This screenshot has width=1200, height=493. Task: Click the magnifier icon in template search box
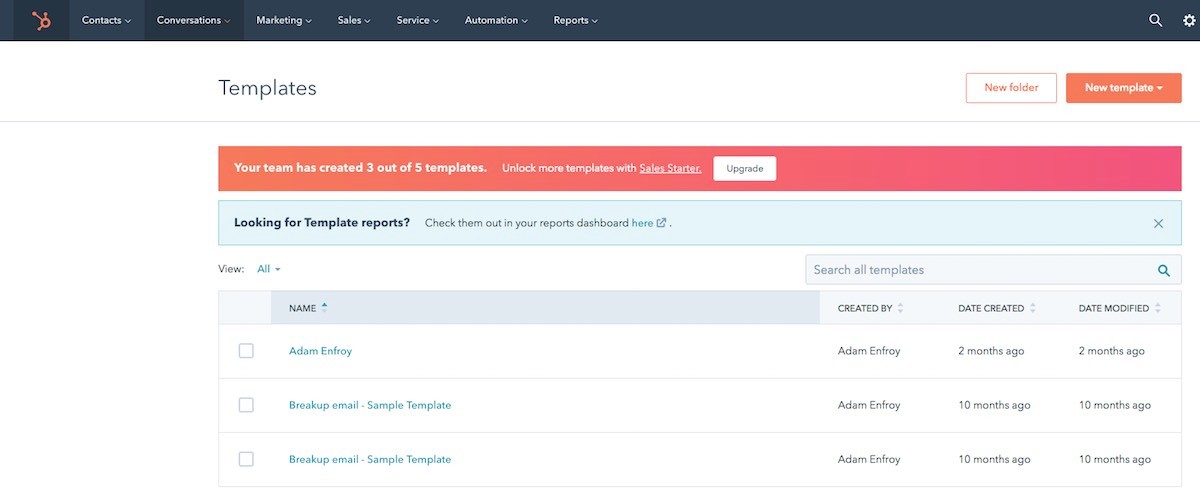pos(1164,270)
